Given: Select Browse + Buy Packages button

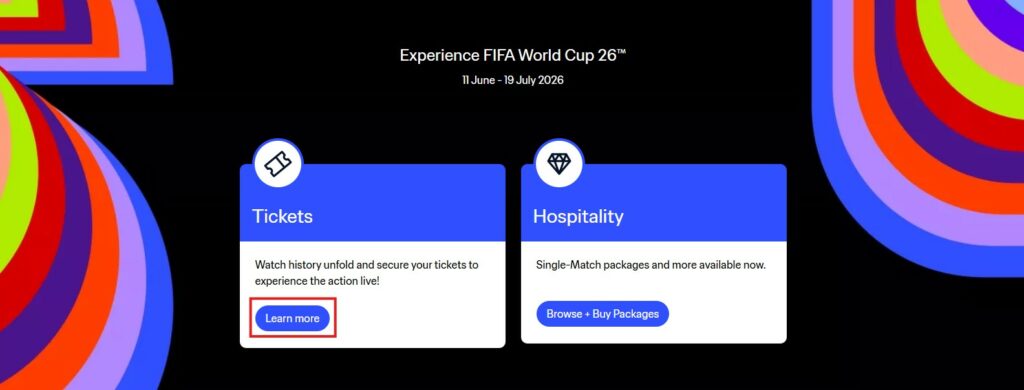Looking at the screenshot, I should pos(603,314).
